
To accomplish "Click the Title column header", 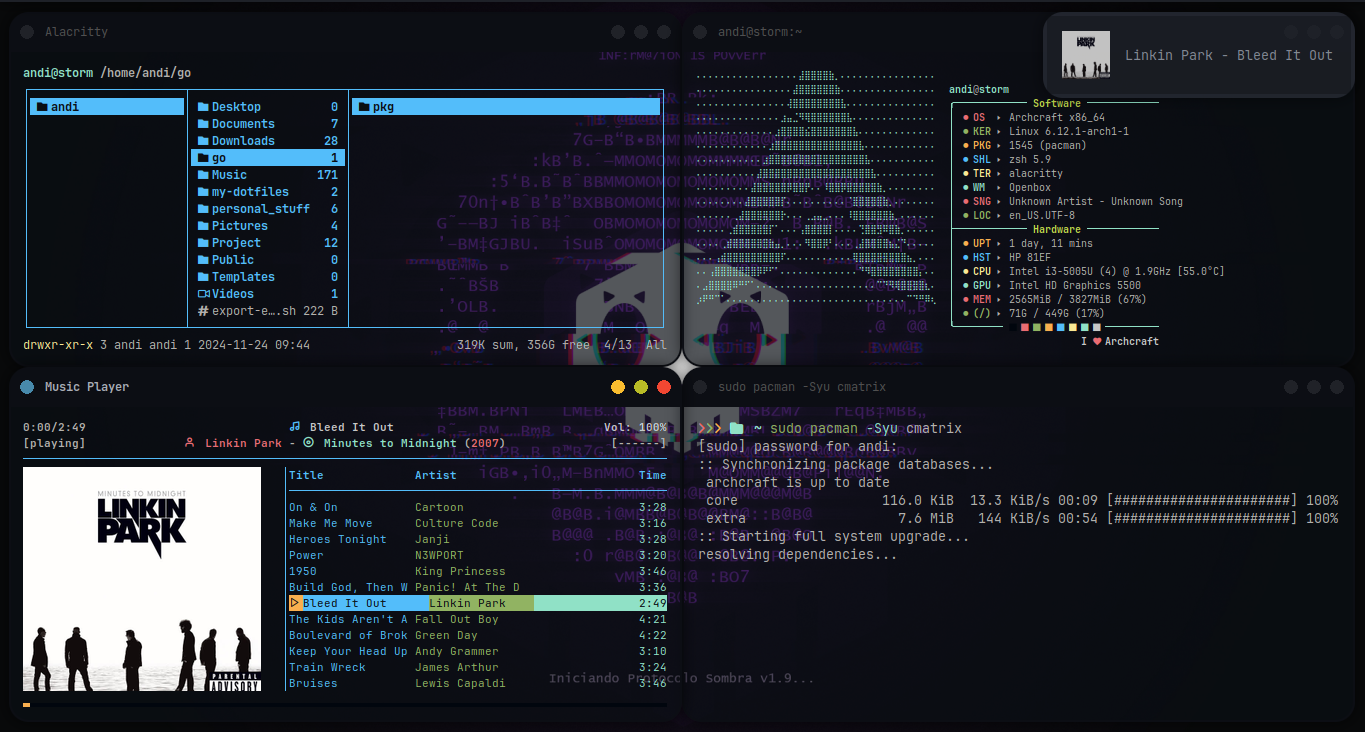I will (x=306, y=475).
